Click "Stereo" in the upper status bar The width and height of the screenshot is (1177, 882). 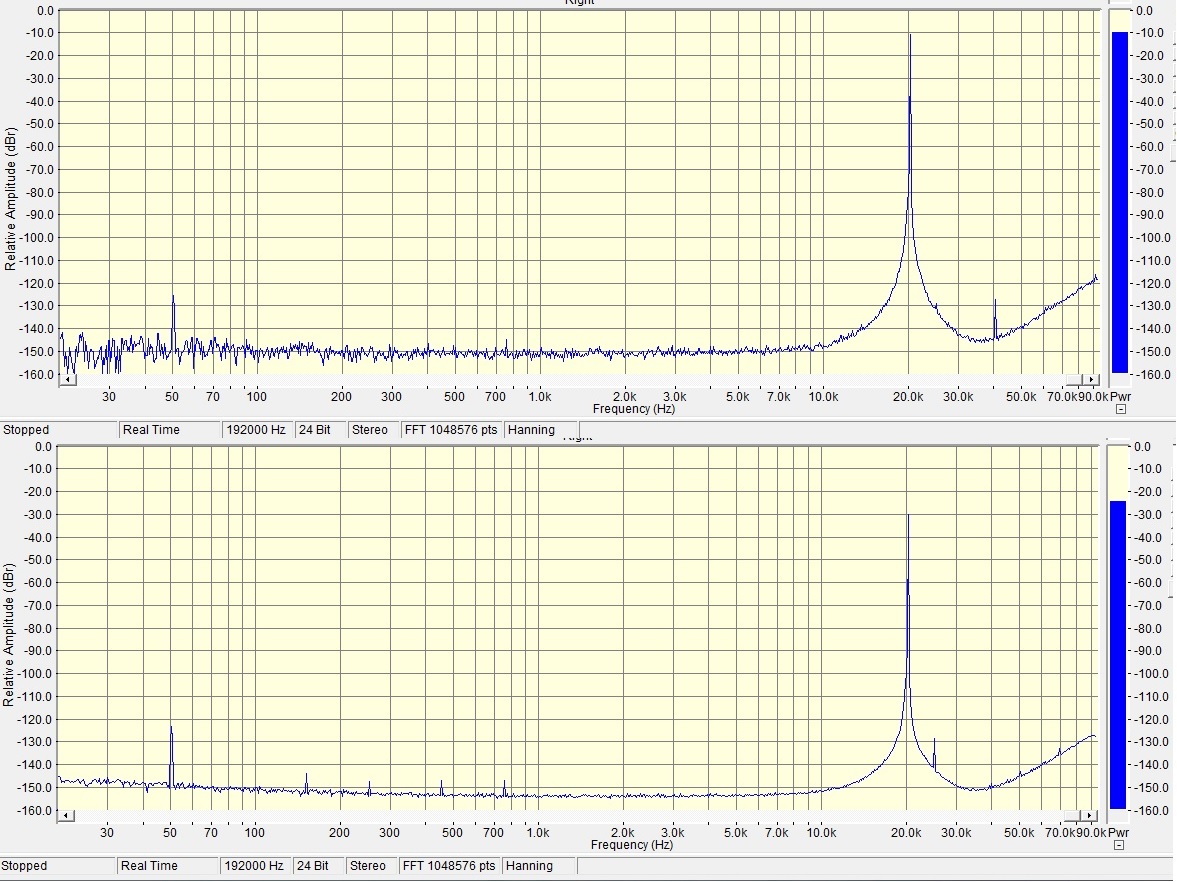coord(370,430)
